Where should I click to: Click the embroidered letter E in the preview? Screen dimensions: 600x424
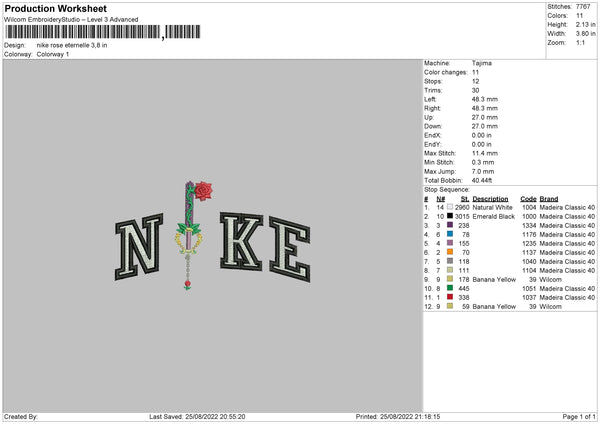tap(290, 249)
